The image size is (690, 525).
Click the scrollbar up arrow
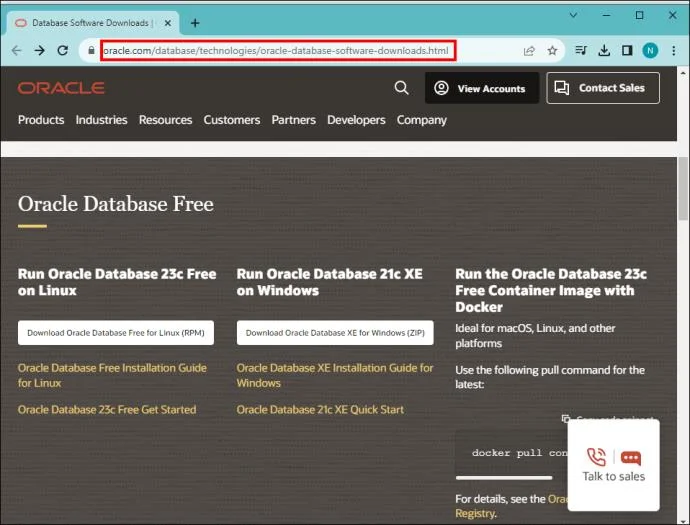coord(683,73)
